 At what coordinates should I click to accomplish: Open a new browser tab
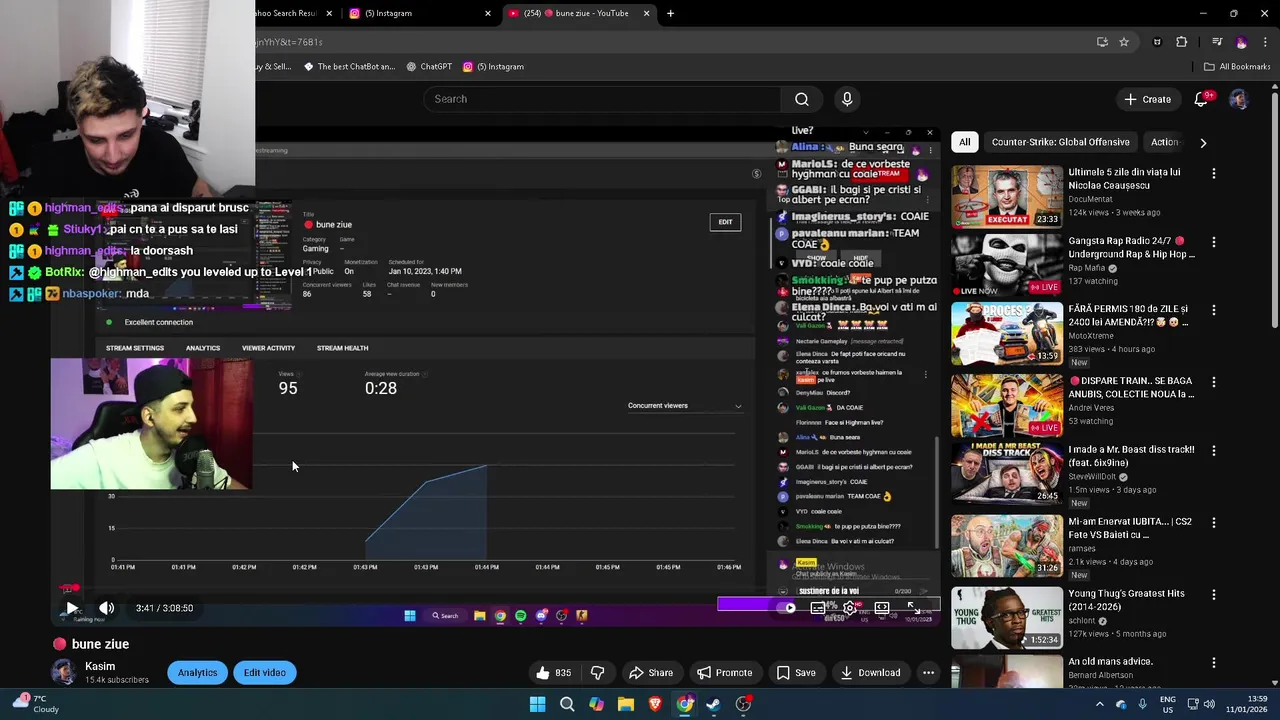[670, 13]
